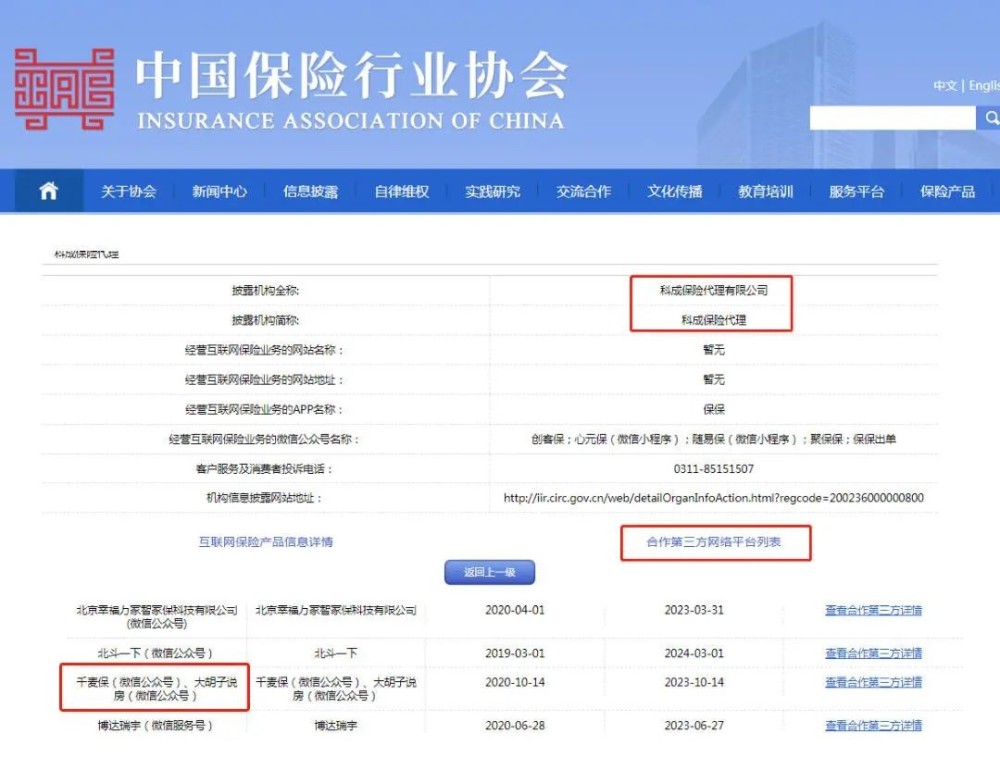1000x758 pixels.
Task: Click the 北斗一下 second-column cell
Action: click(x=335, y=653)
